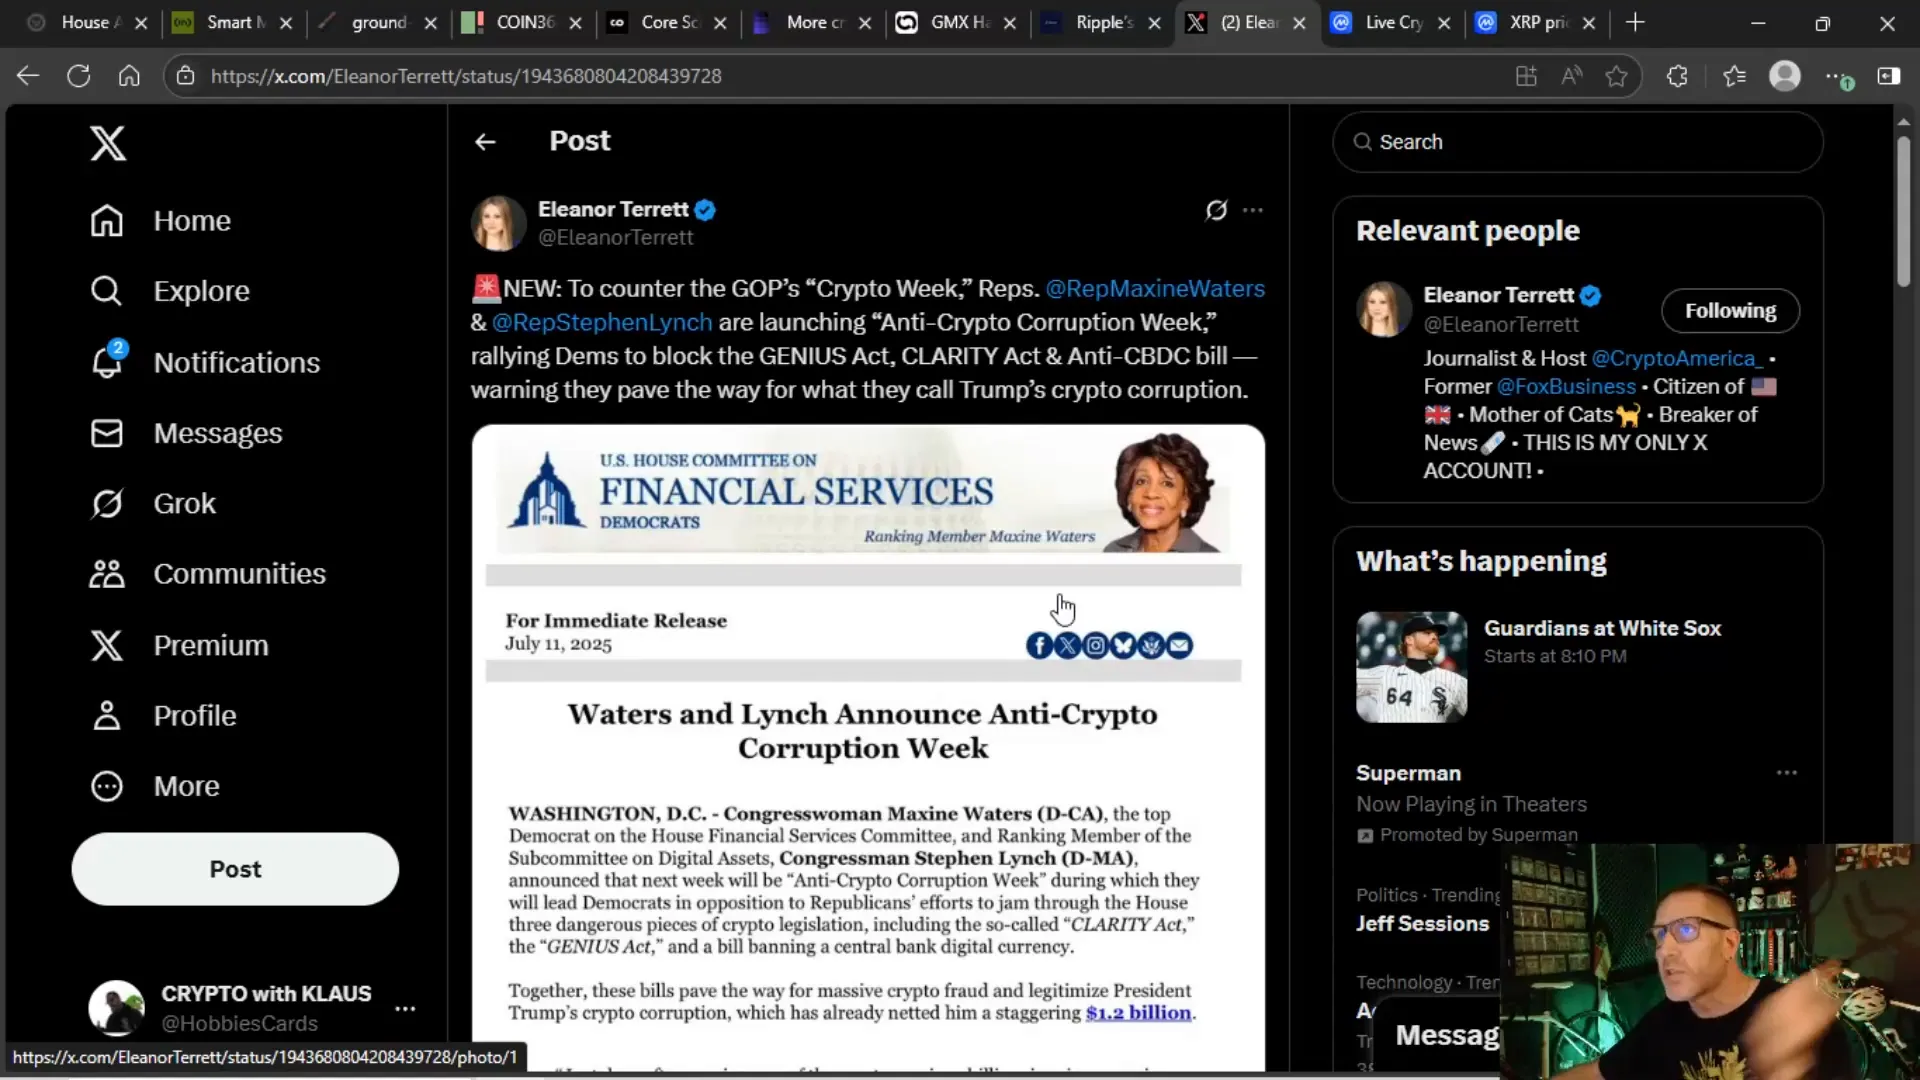
Task: Switch to Smart M tab
Action: (x=230, y=22)
